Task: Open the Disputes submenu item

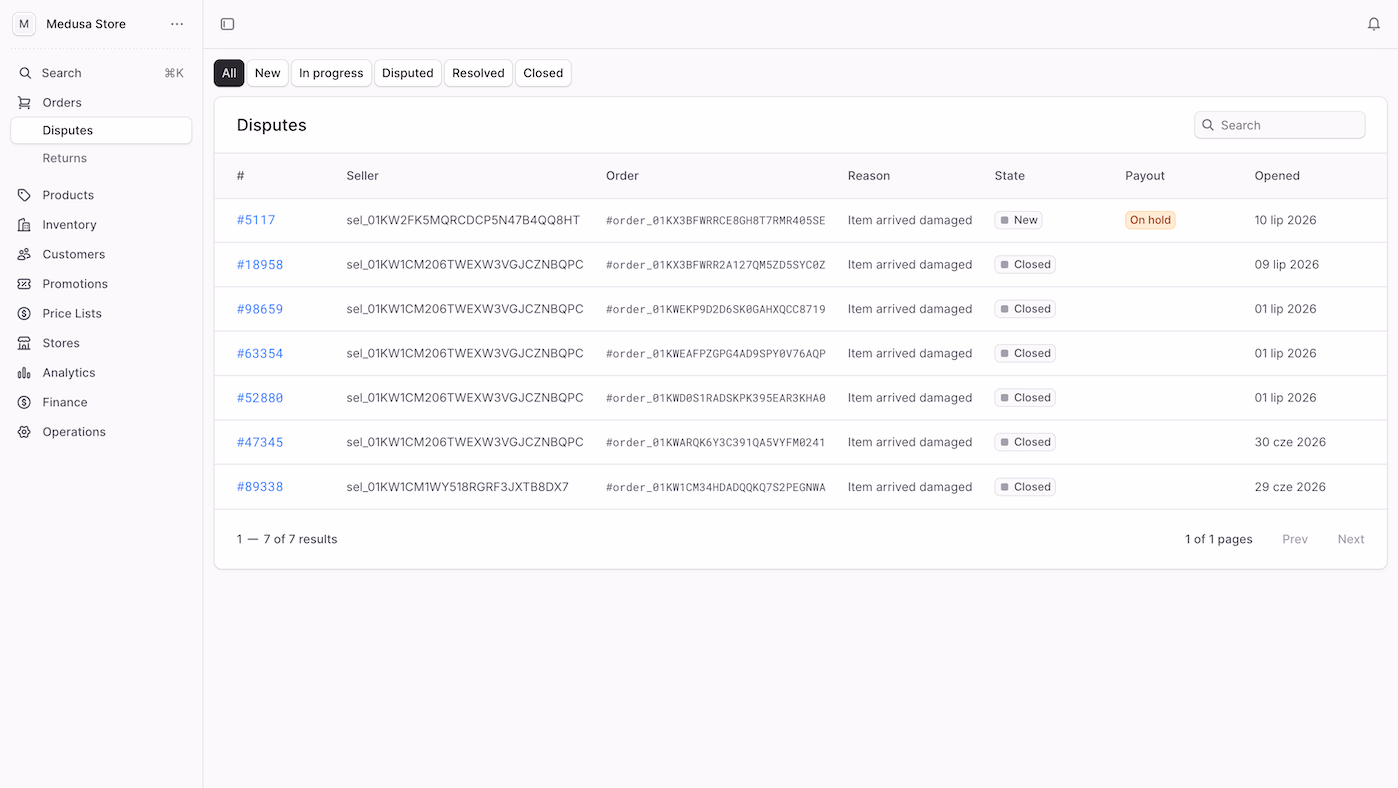Action: coord(101,130)
